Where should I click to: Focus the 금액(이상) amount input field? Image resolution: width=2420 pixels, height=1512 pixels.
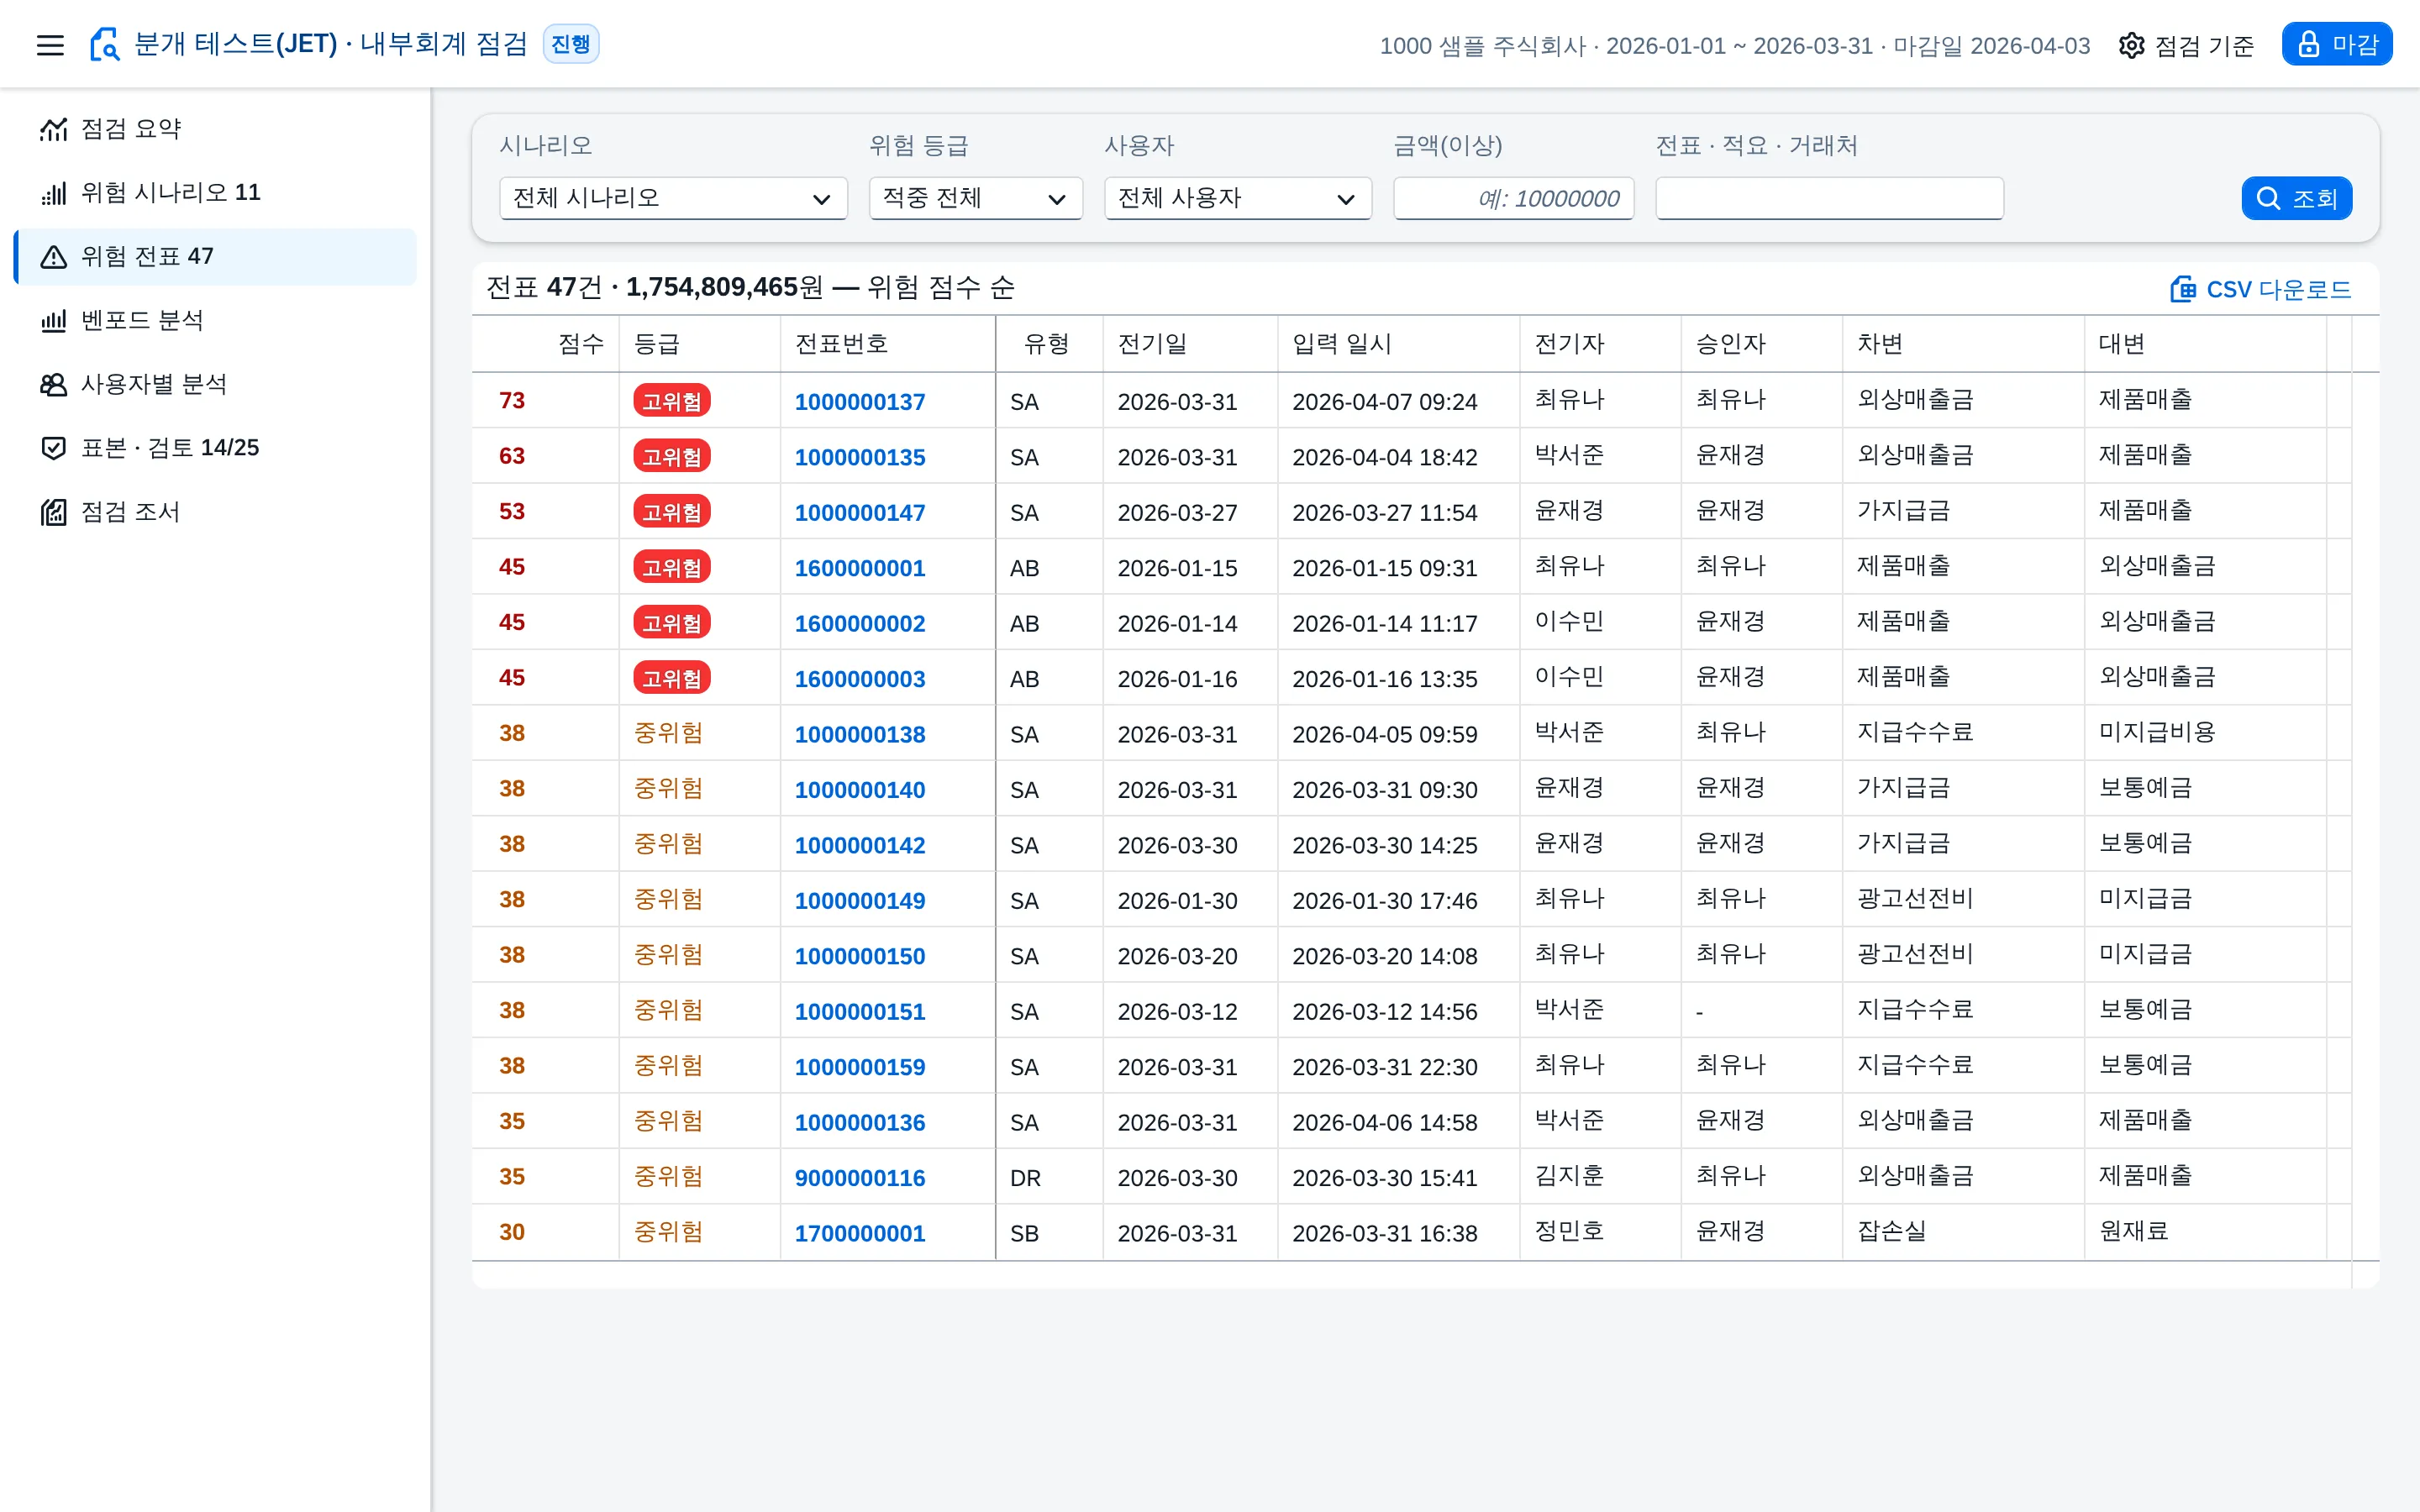[x=1513, y=198]
